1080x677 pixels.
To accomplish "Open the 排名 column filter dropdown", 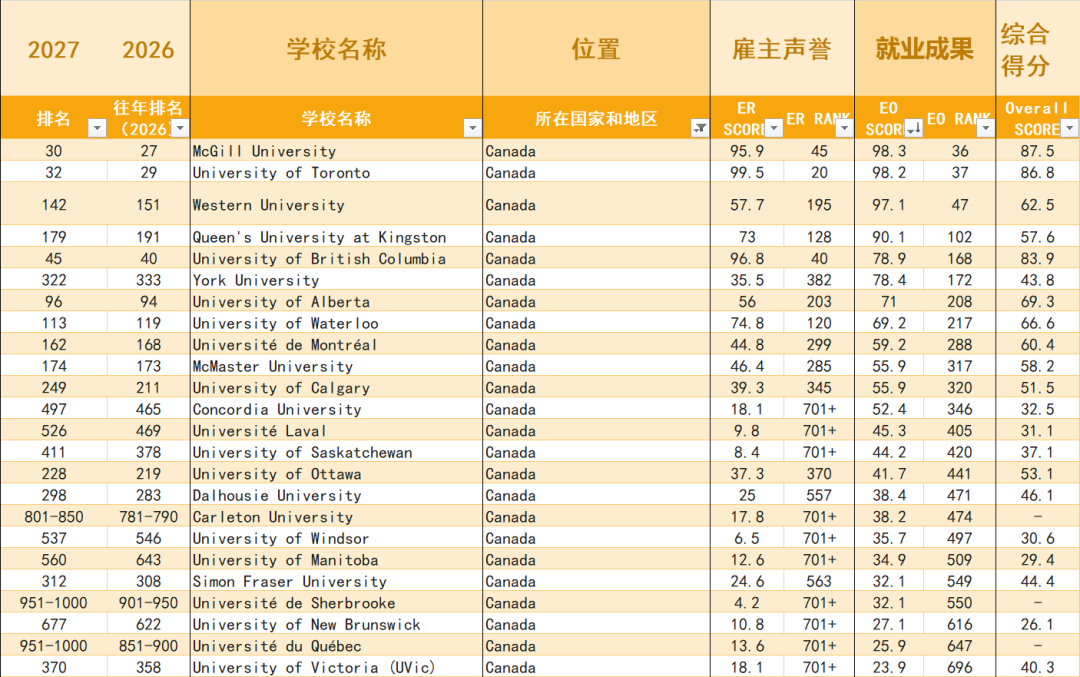I will [97, 128].
